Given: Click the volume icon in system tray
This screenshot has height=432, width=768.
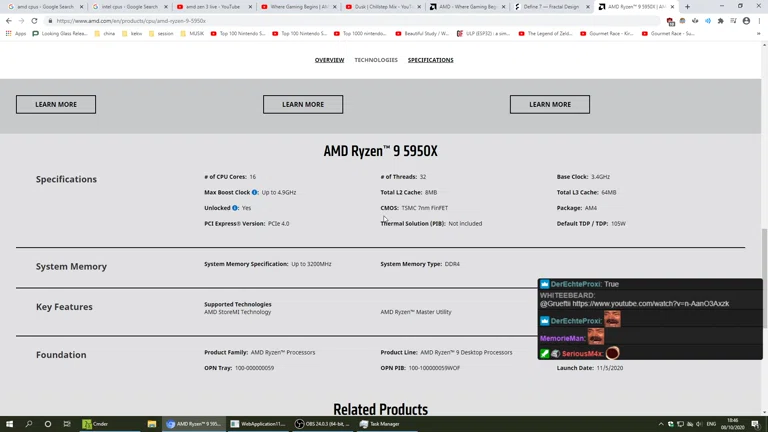Looking at the screenshot, I should 699,424.
